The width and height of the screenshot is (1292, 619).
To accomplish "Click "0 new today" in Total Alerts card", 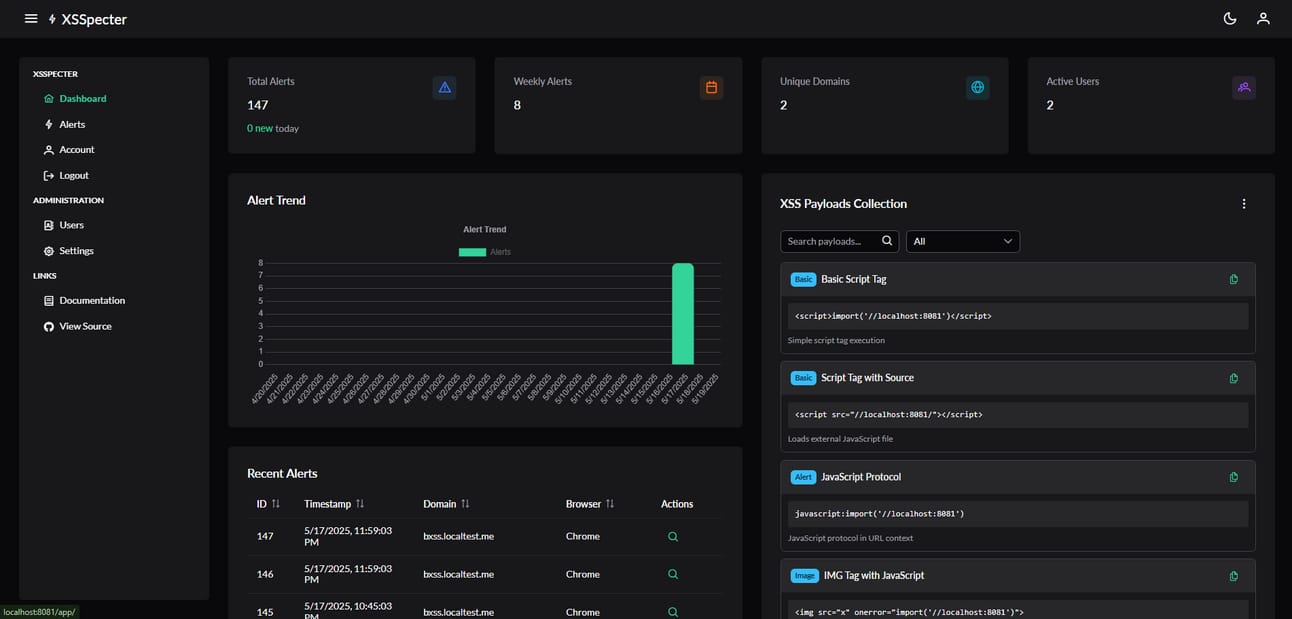I will coord(273,129).
